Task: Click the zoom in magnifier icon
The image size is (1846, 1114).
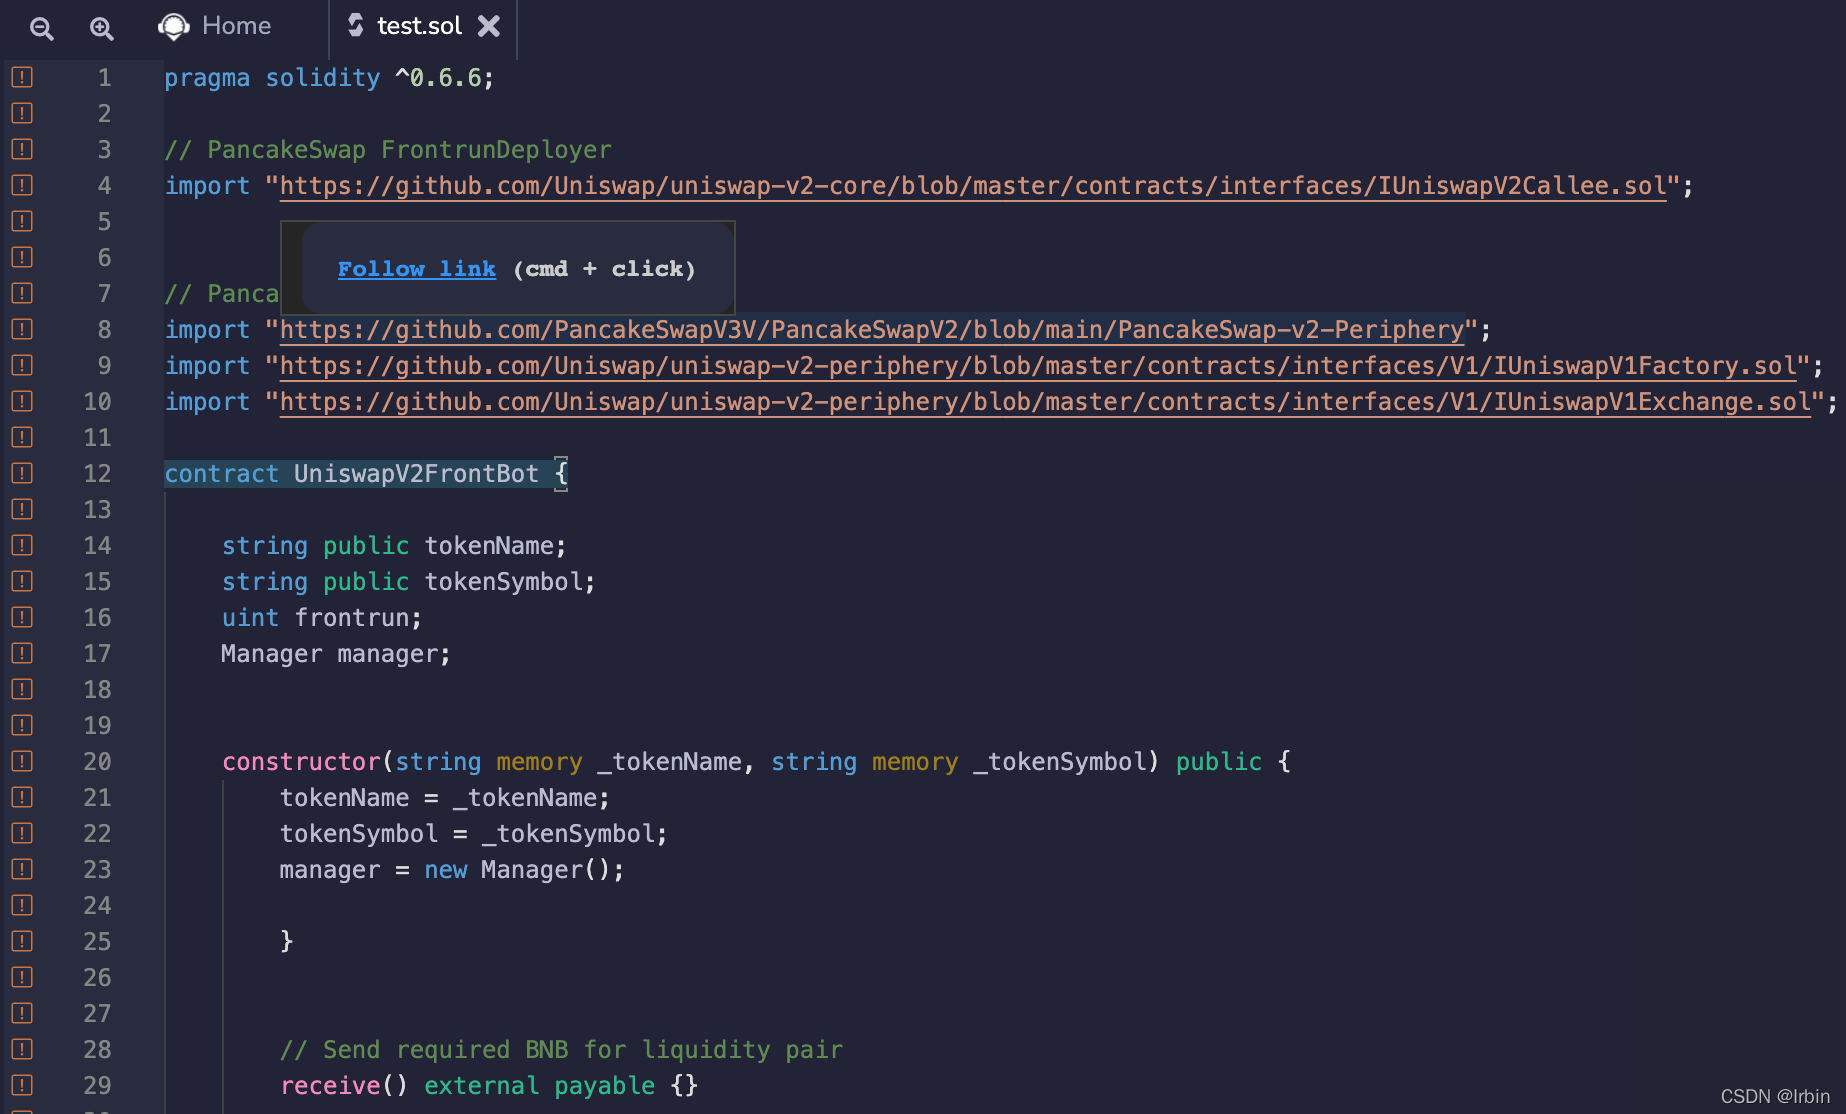Action: click(101, 28)
